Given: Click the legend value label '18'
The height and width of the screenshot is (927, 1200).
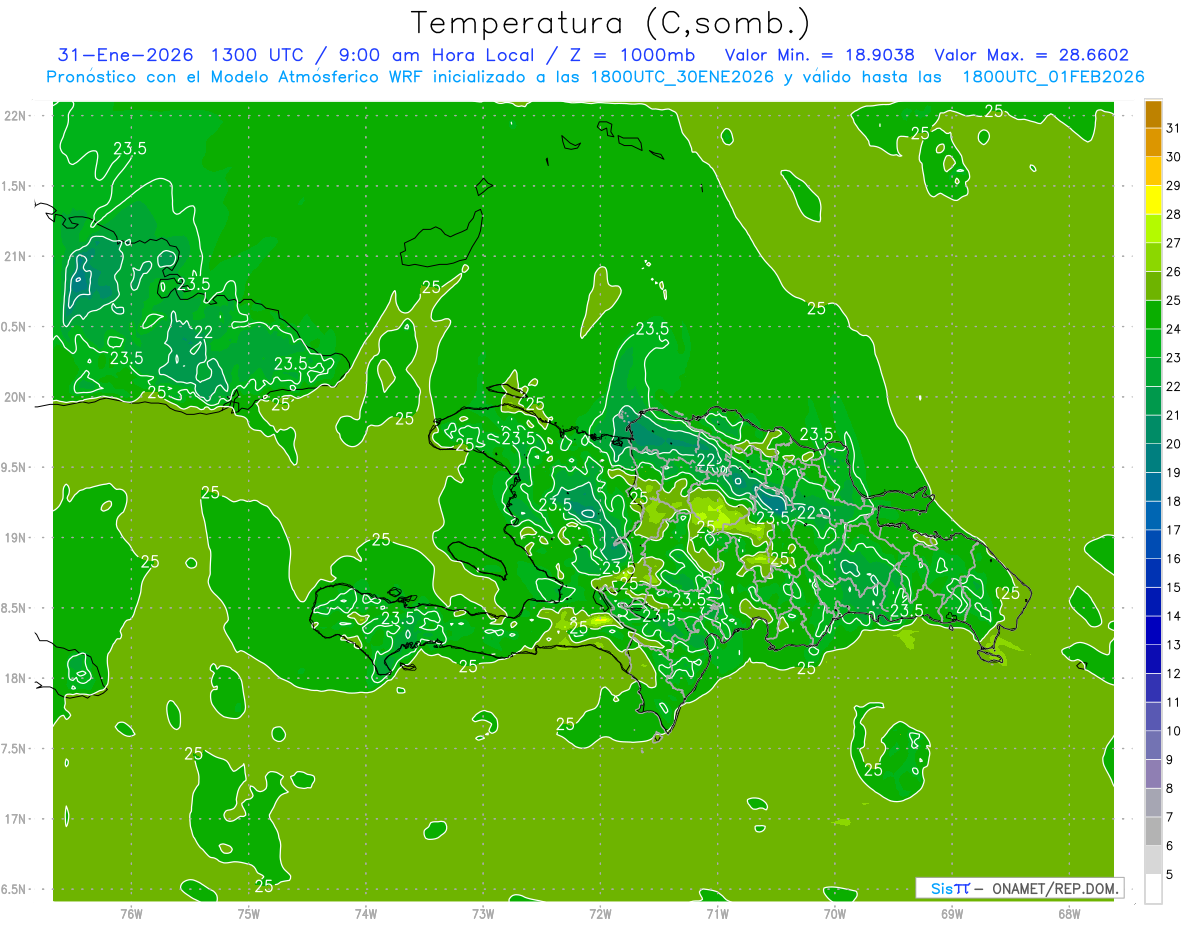Looking at the screenshot, I should [1174, 501].
